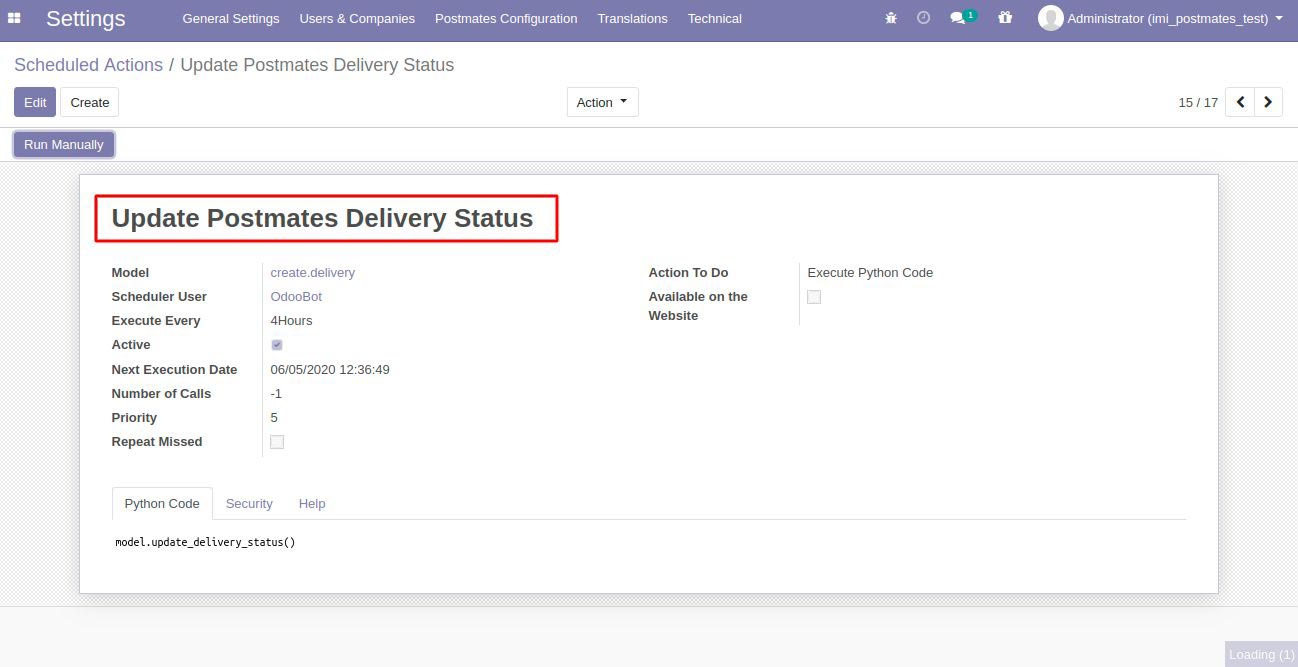Toggle Available on the Website checkbox

(x=814, y=297)
